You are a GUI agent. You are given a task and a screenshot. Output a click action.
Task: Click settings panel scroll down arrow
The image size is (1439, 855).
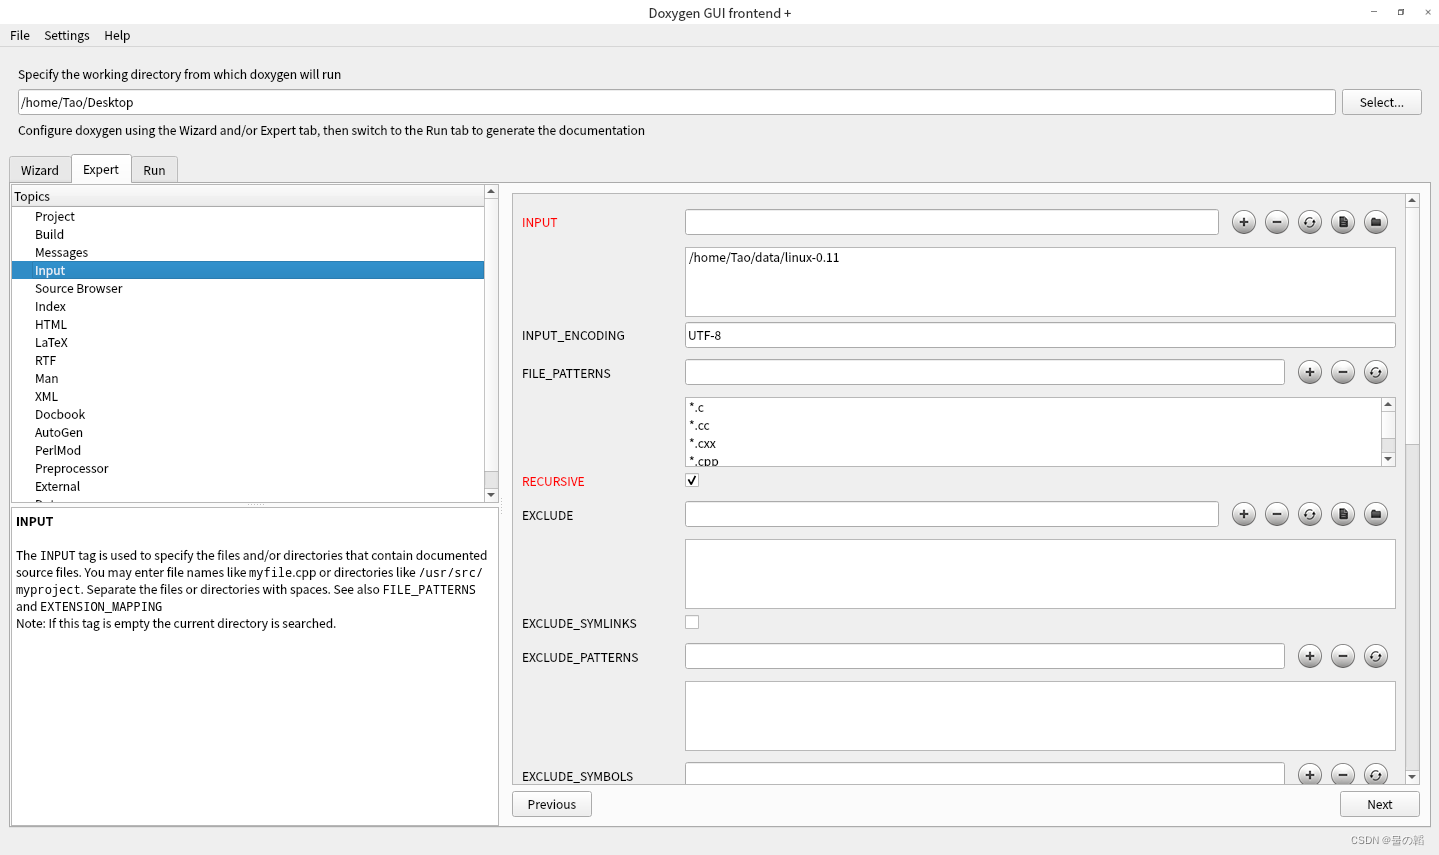click(1412, 776)
